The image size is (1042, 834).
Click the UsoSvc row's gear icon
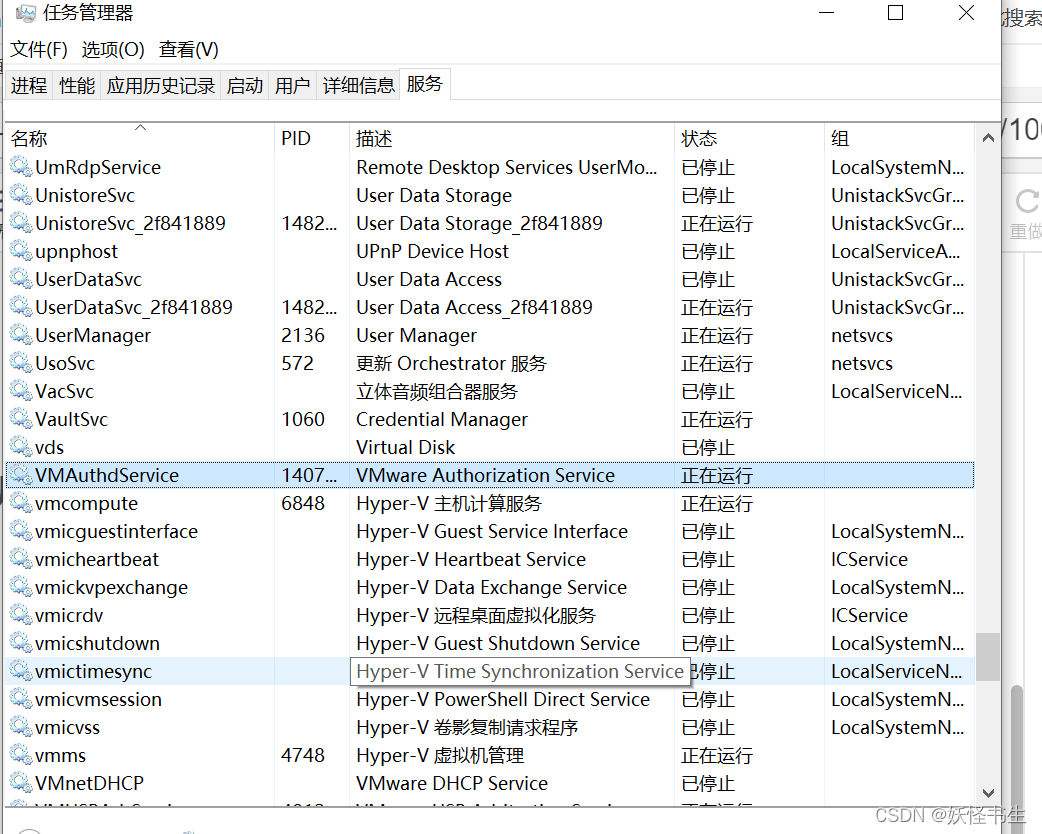click(21, 363)
